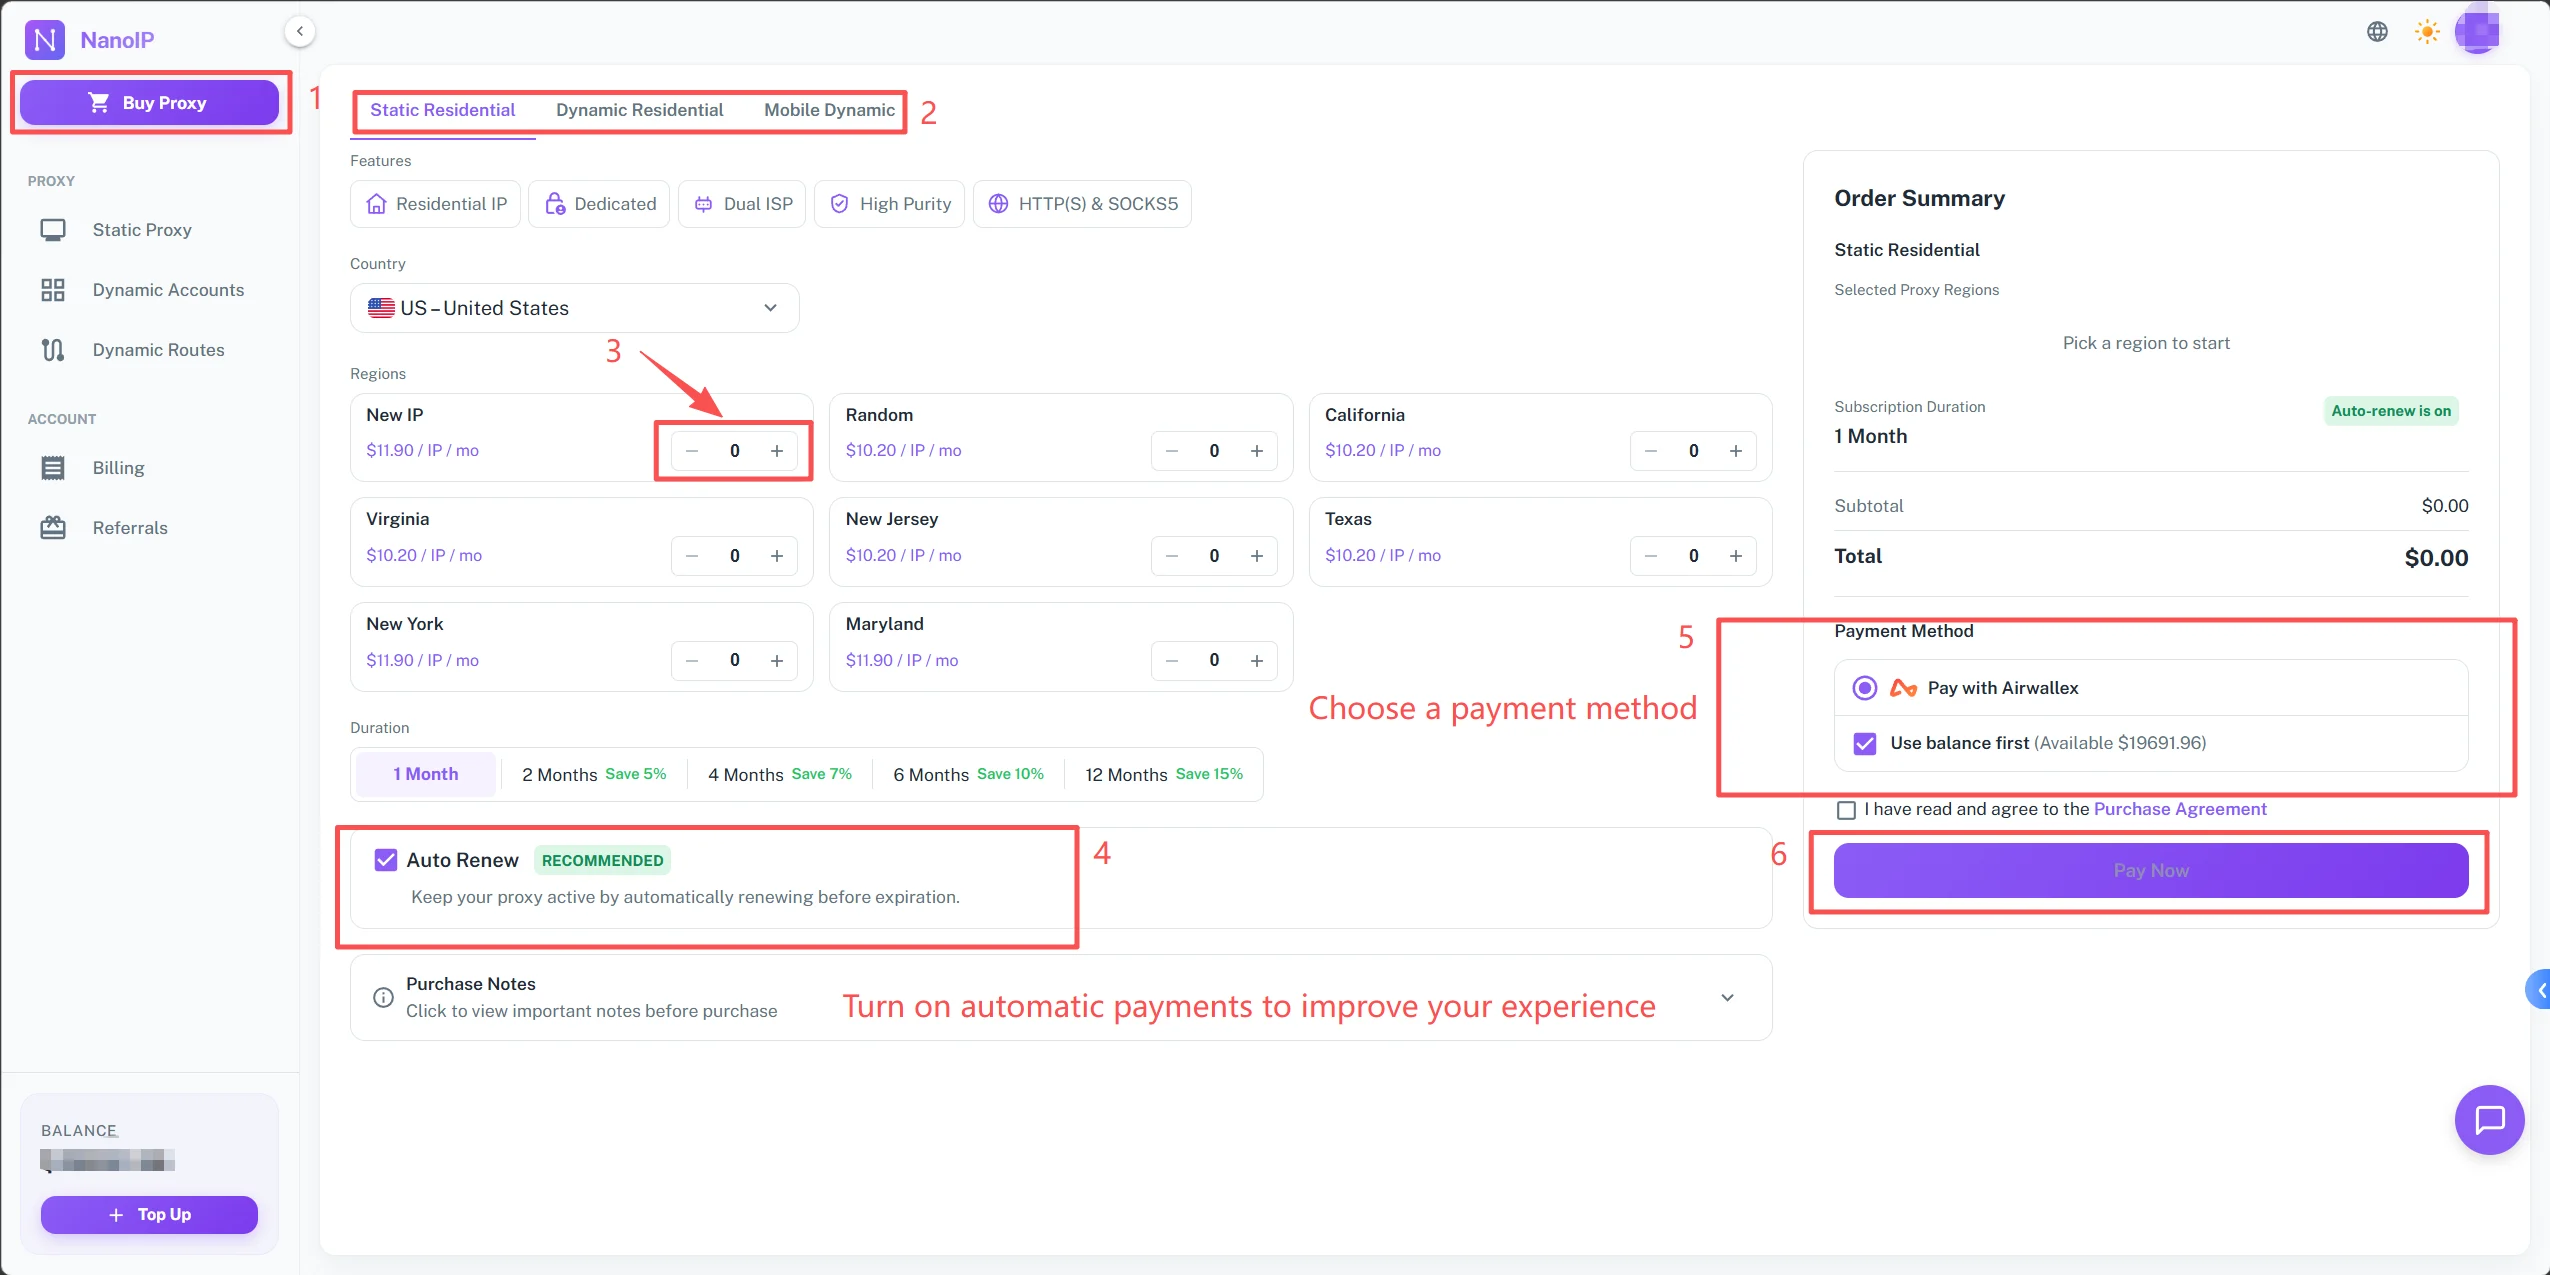This screenshot has width=2550, height=1275.
Task: Increase California quantity with plus
Action: click(1736, 451)
